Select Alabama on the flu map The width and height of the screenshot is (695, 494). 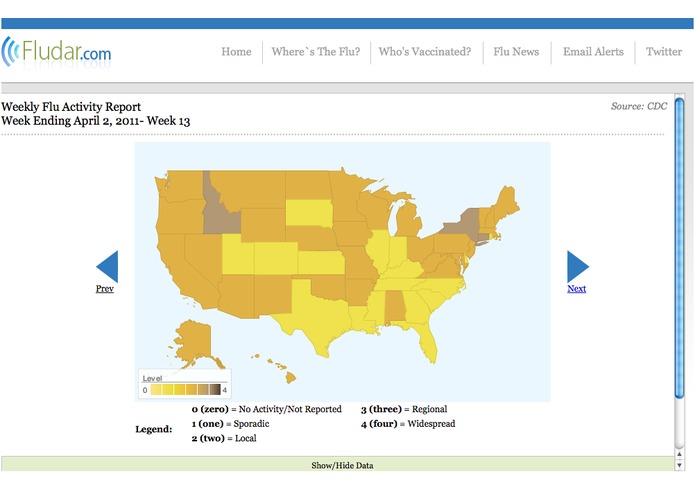click(x=395, y=307)
